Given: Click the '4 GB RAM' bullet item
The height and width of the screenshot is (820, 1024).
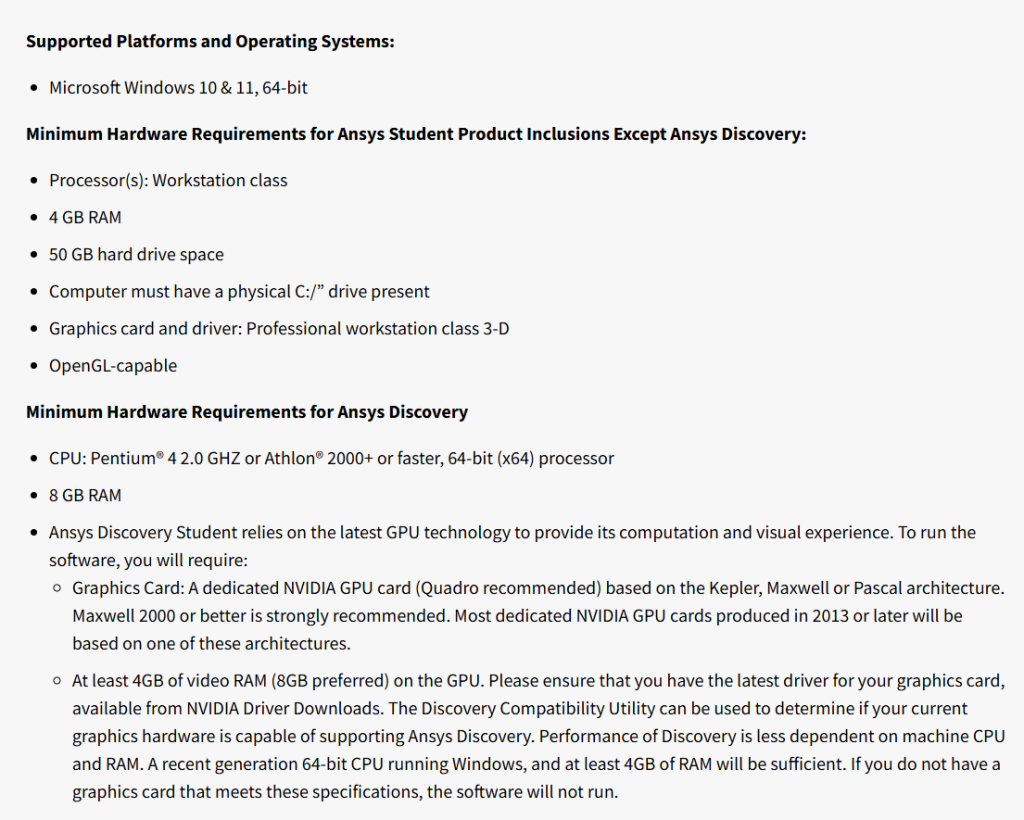Looking at the screenshot, I should (x=85, y=217).
